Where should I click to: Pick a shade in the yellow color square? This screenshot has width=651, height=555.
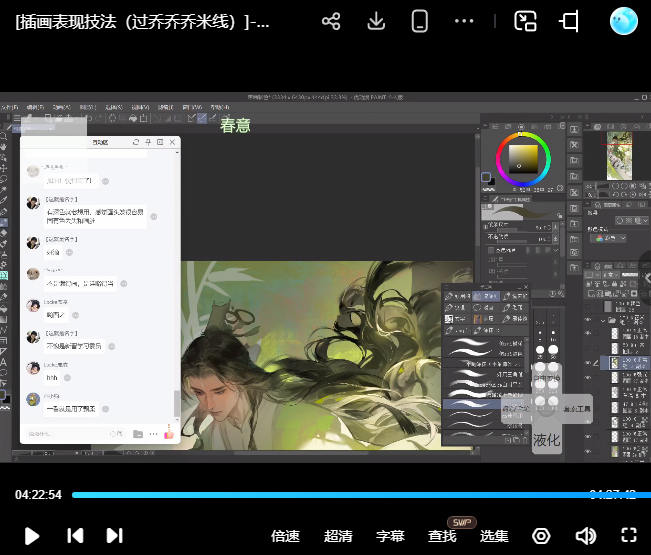(x=523, y=159)
